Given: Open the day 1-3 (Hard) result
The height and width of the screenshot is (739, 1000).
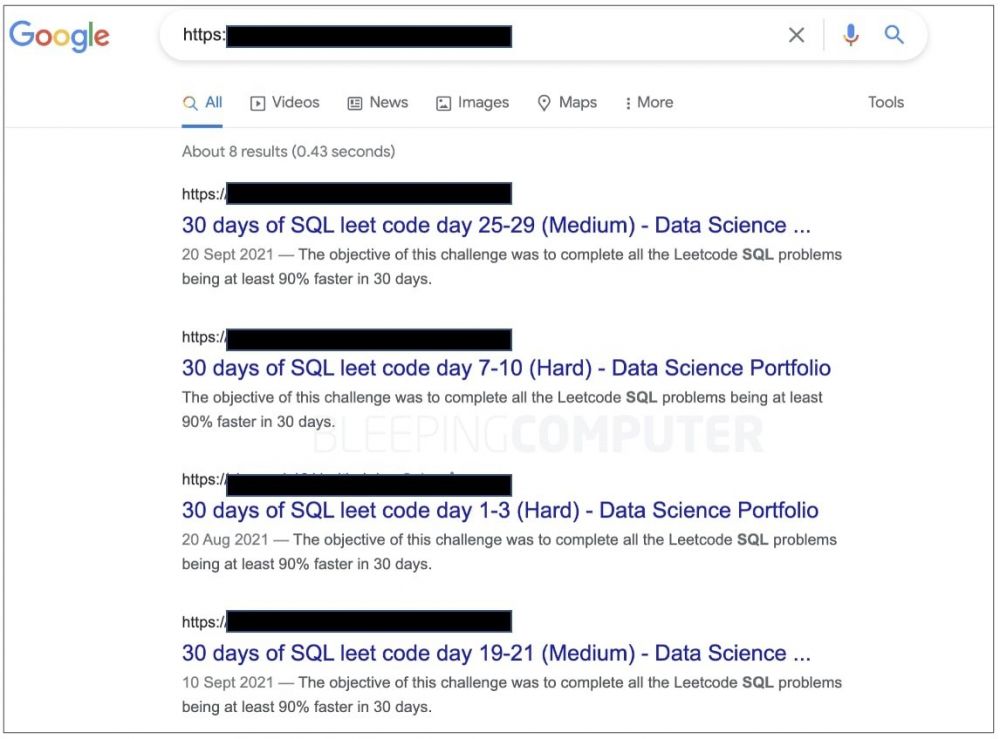Looking at the screenshot, I should coord(500,510).
